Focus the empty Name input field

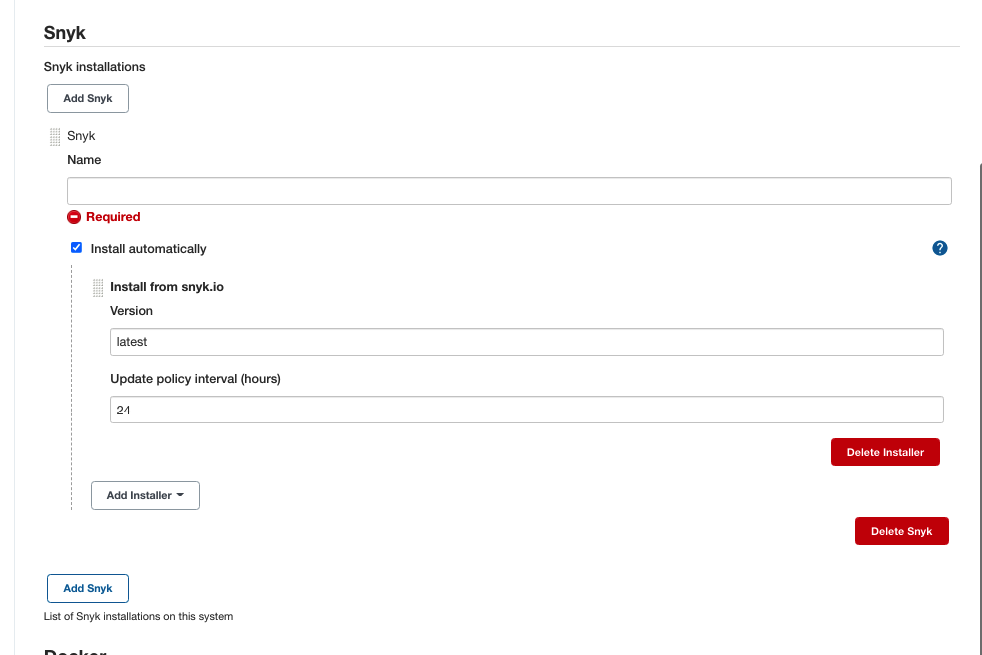point(509,191)
